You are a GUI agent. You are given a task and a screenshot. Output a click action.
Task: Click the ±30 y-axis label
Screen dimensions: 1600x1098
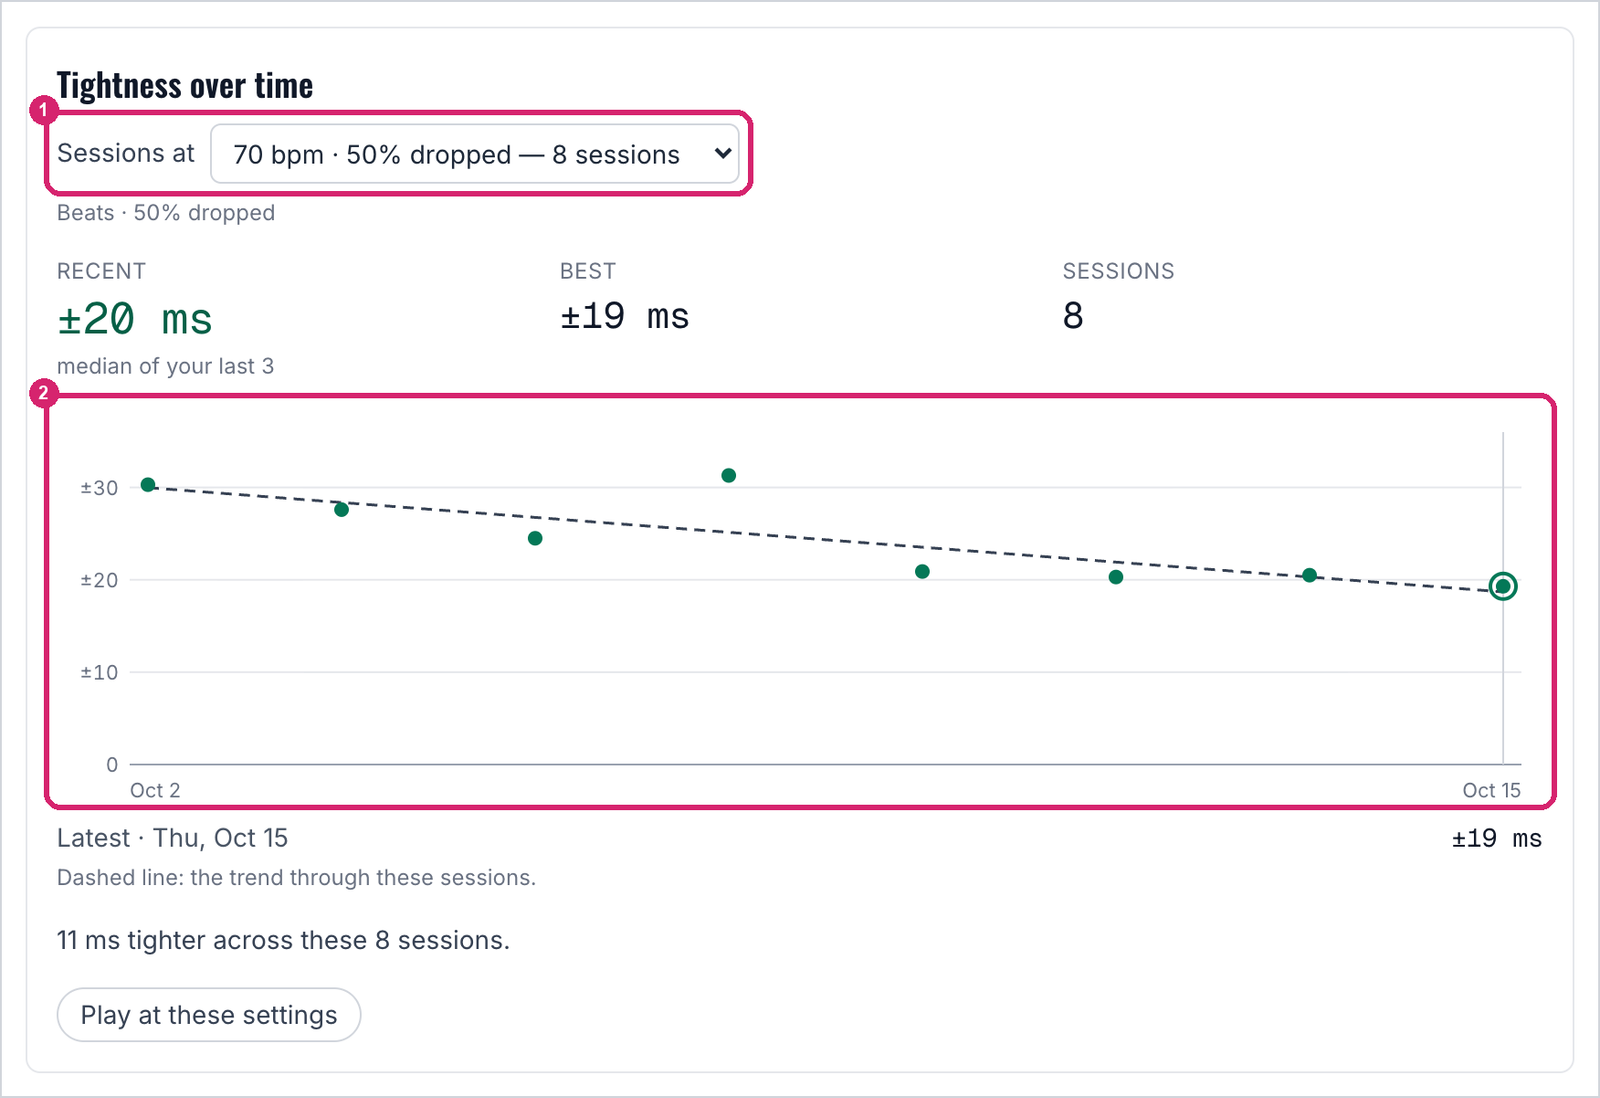(x=99, y=488)
